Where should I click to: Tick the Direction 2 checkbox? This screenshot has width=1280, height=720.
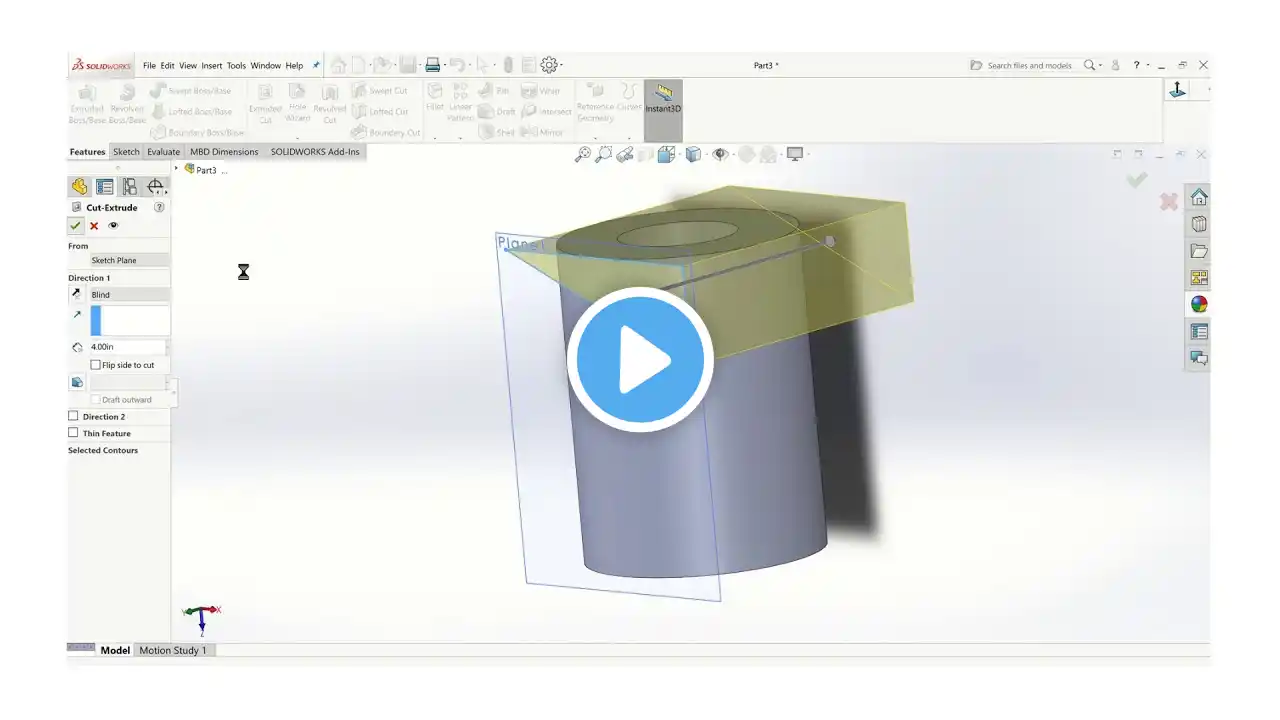pyautogui.click(x=73, y=416)
